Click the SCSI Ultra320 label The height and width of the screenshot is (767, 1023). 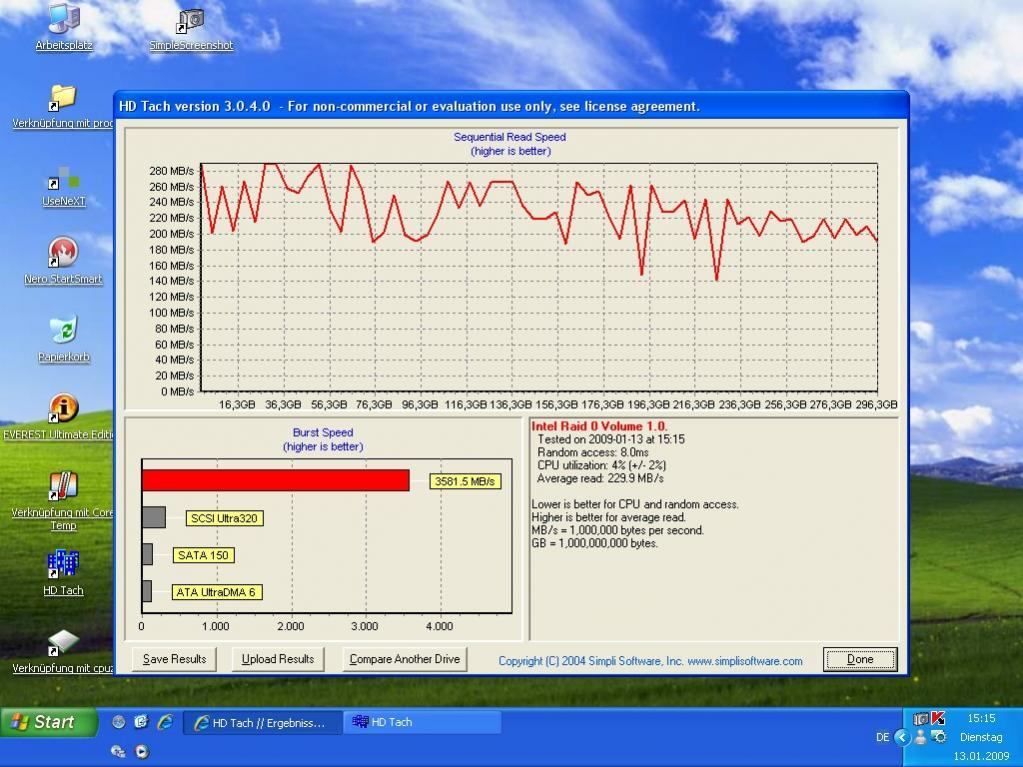coord(224,519)
